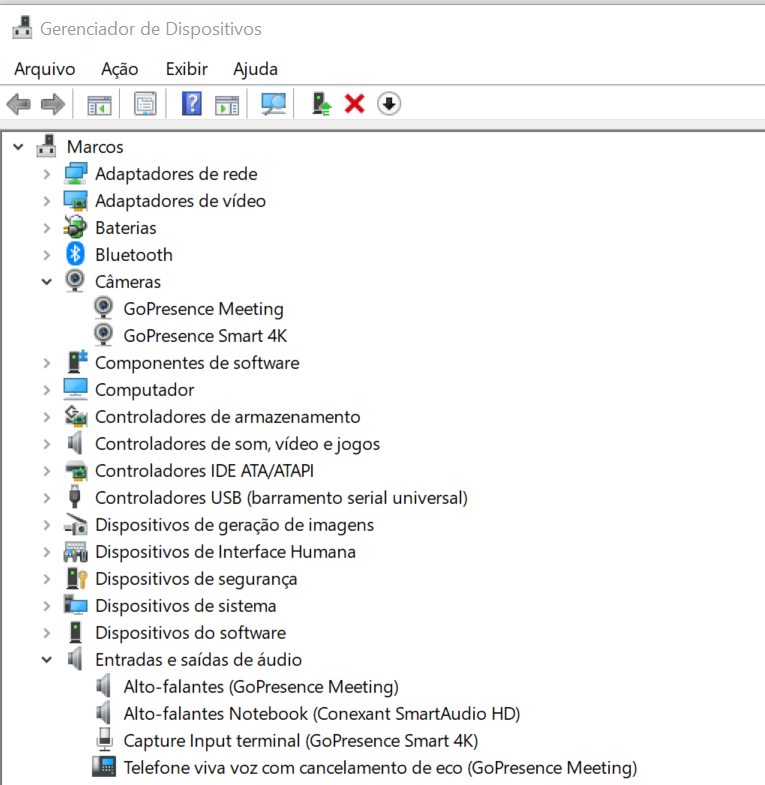Screen dimensions: 765x785
Task: Select Capture Input terminal (GoPresence Smart 4K)
Action: 301,741
